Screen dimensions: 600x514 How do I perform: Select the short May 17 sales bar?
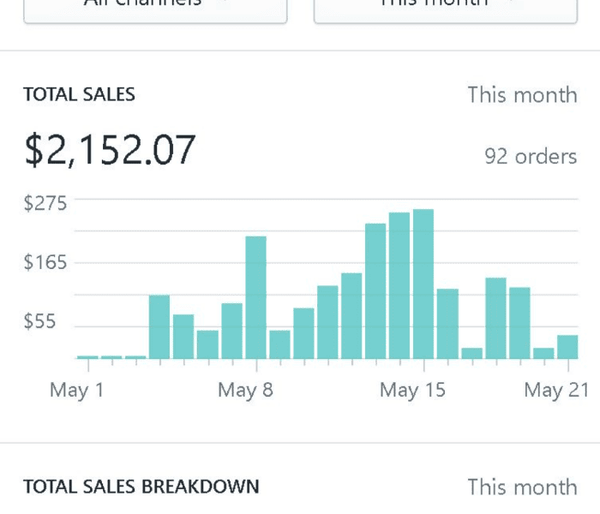tap(471, 352)
